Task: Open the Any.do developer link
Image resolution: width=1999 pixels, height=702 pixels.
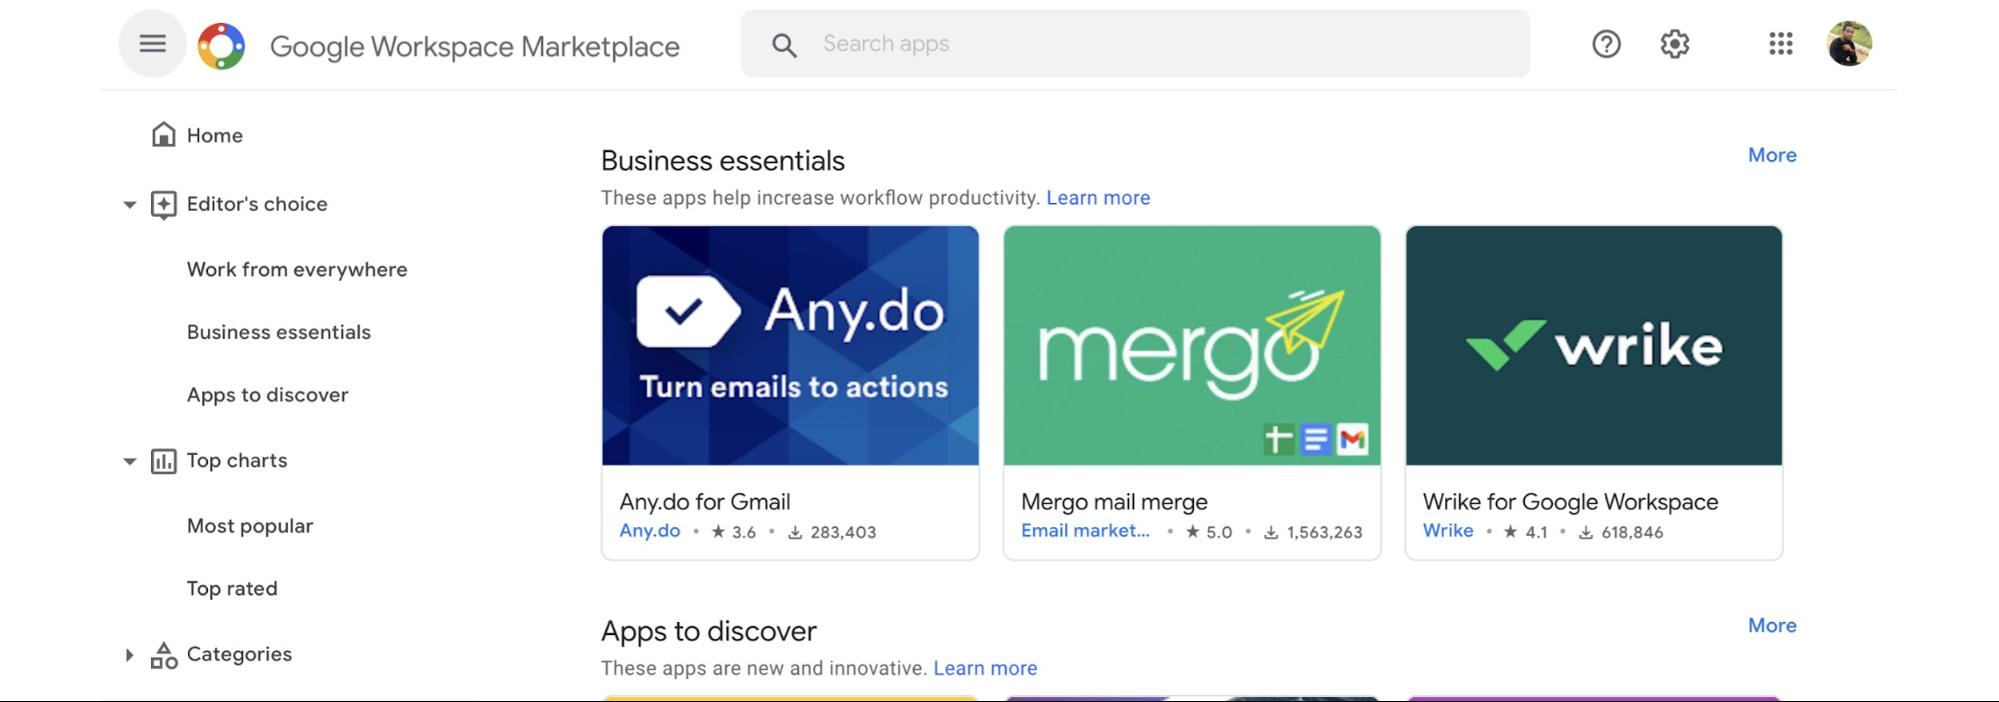Action: 650,531
